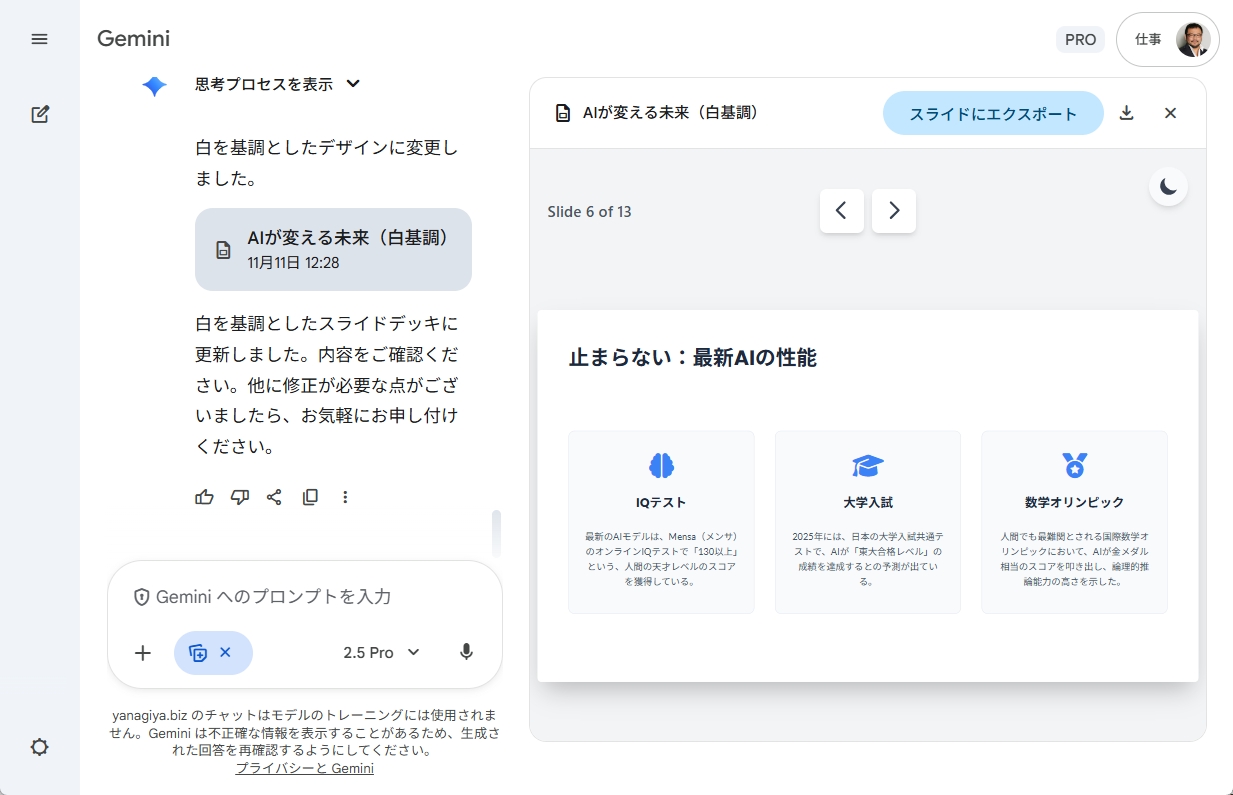Viewport: 1233px width, 795px height.
Task: Start a new chat
Action: 40,114
